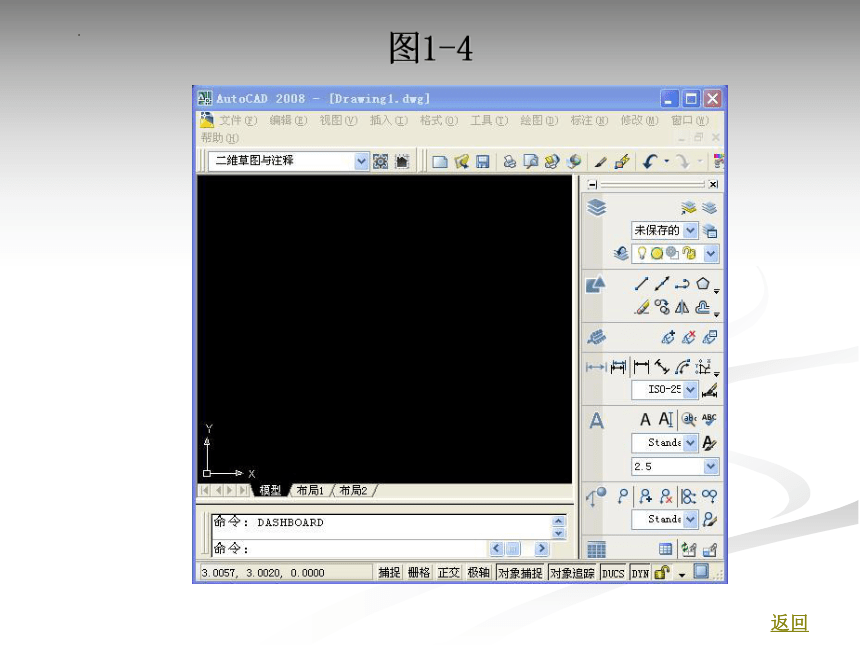
Task: Click the Plot printer icon
Action: (x=510, y=161)
